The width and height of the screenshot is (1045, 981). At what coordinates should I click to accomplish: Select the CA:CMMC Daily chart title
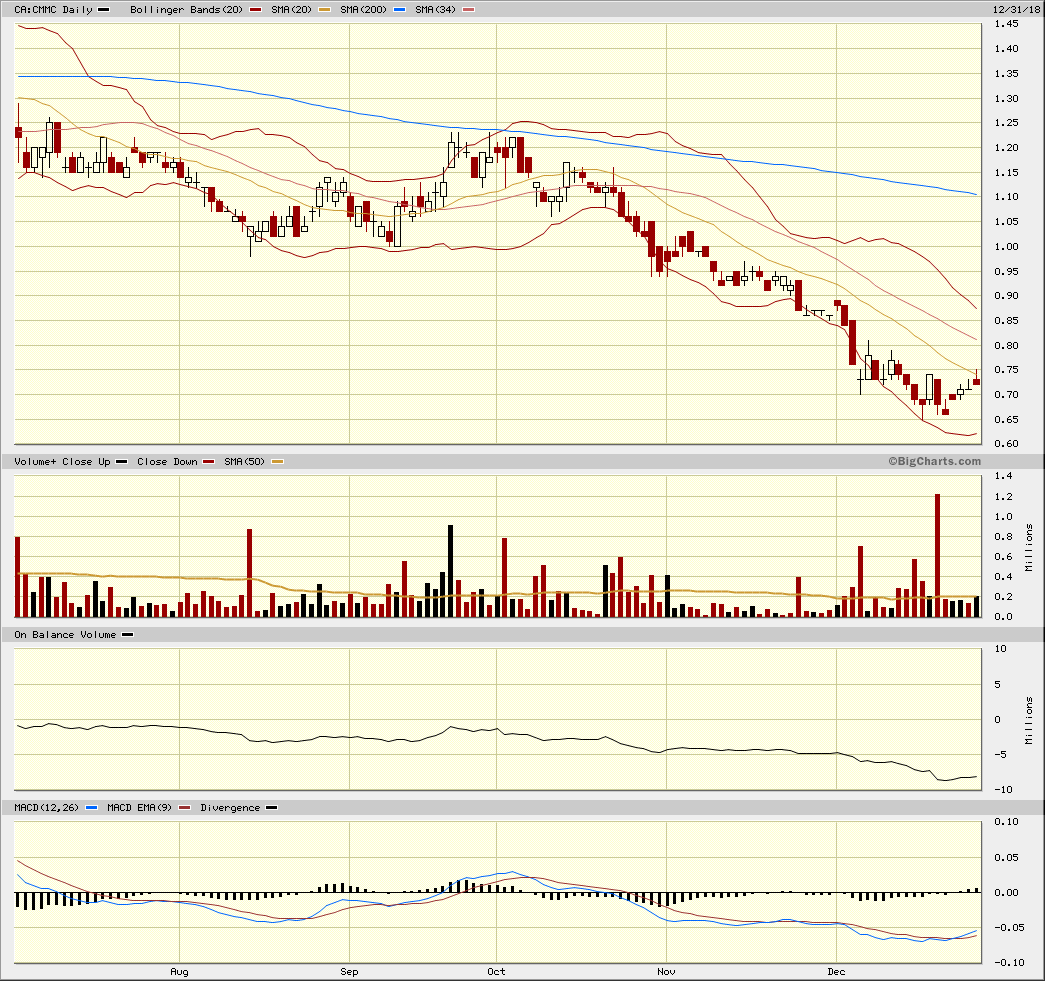[x=53, y=10]
